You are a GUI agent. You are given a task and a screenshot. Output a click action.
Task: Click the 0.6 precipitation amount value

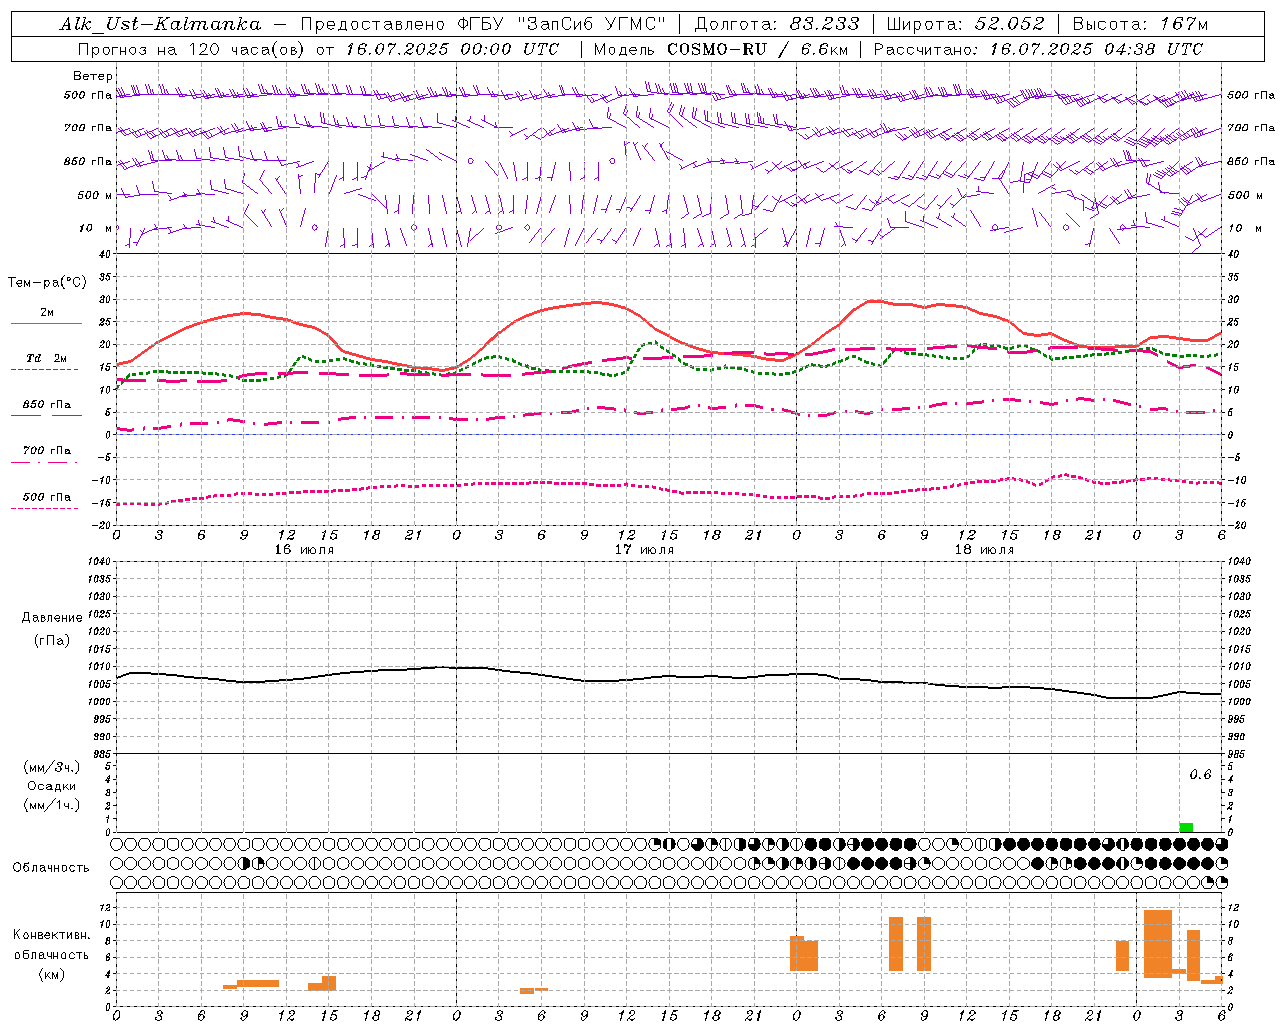1200,775
